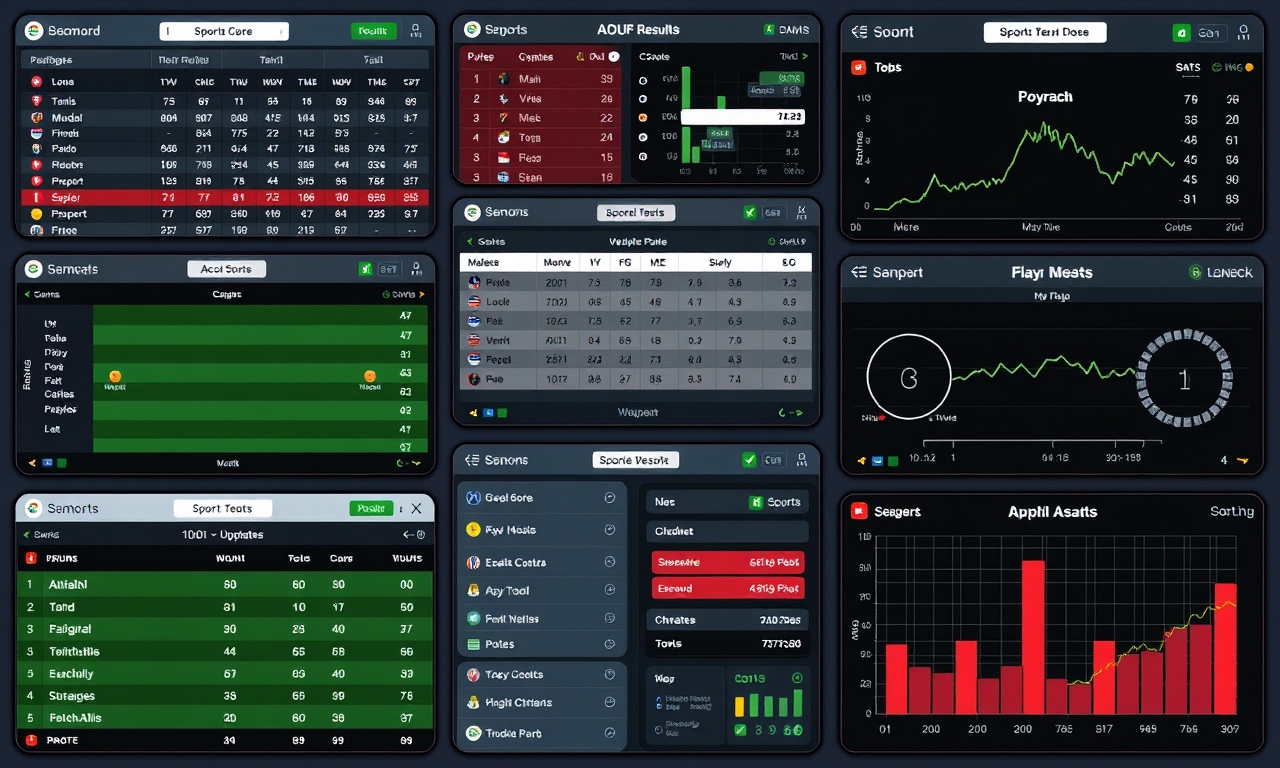This screenshot has height=768, width=1280.
Task: Click the red icon beside Seagert title
Action: (x=858, y=511)
